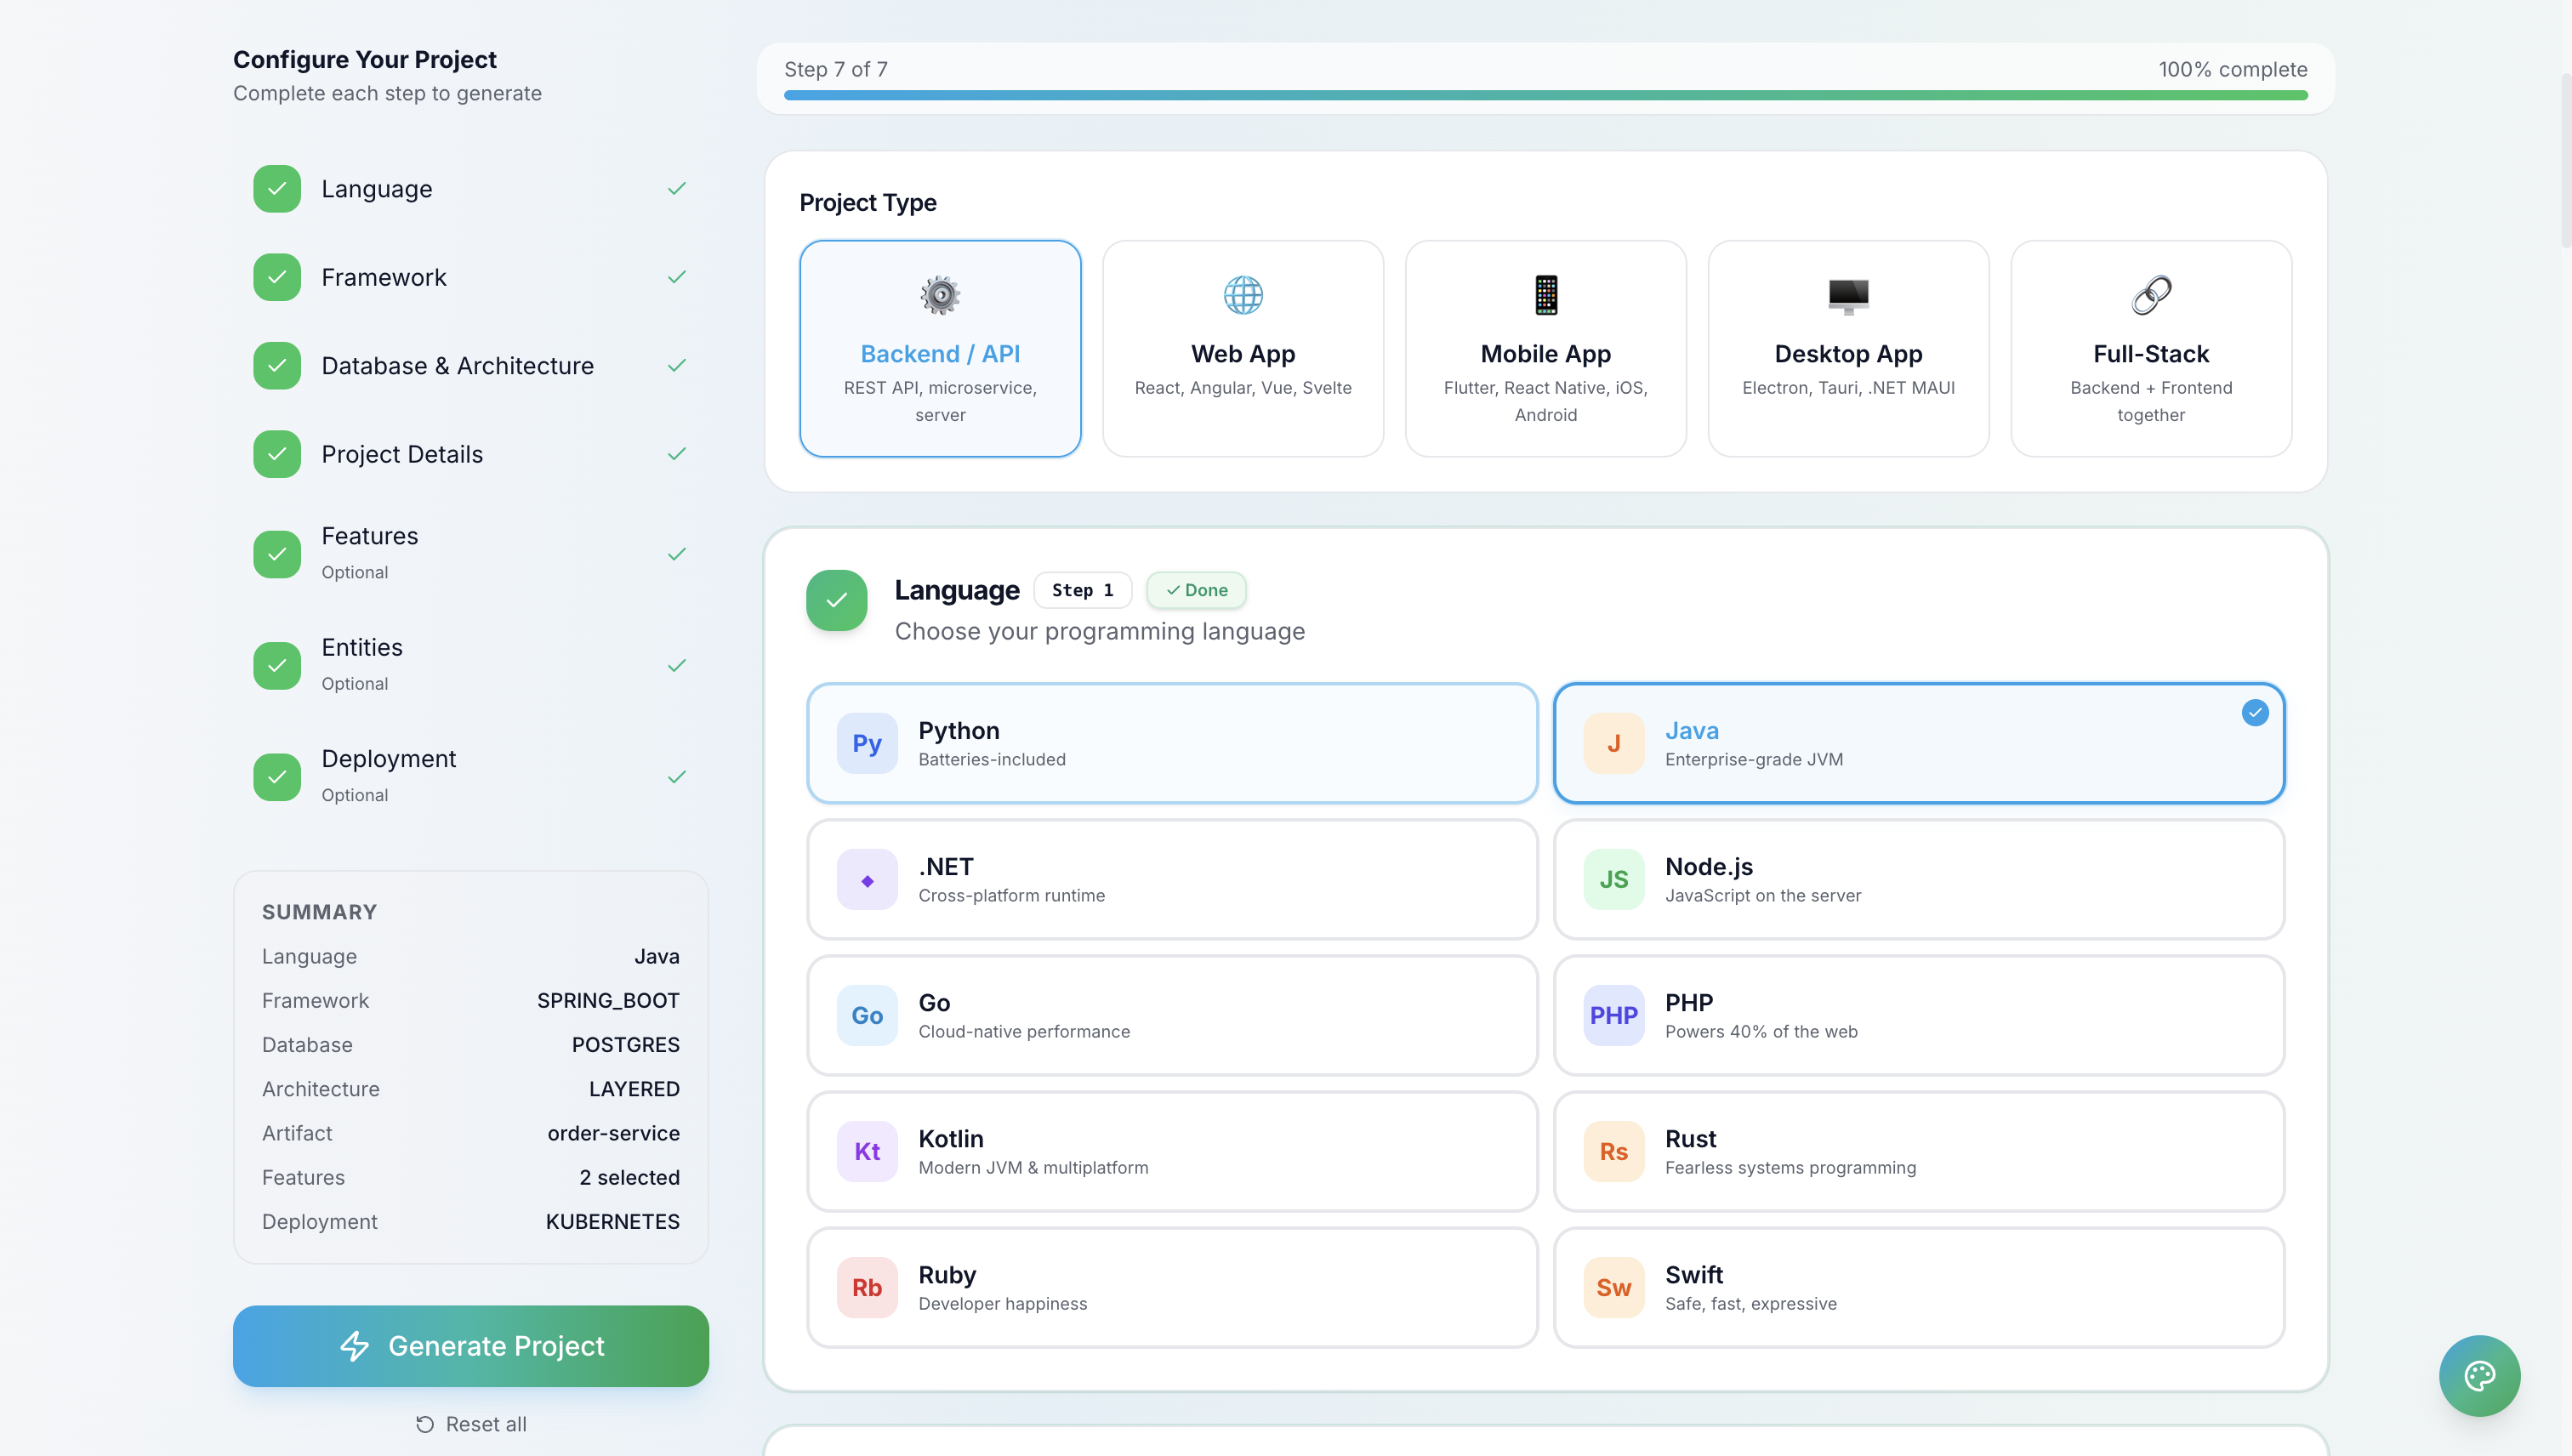Click the '2 selected' features value
The width and height of the screenshot is (2572, 1456).
629,1177
